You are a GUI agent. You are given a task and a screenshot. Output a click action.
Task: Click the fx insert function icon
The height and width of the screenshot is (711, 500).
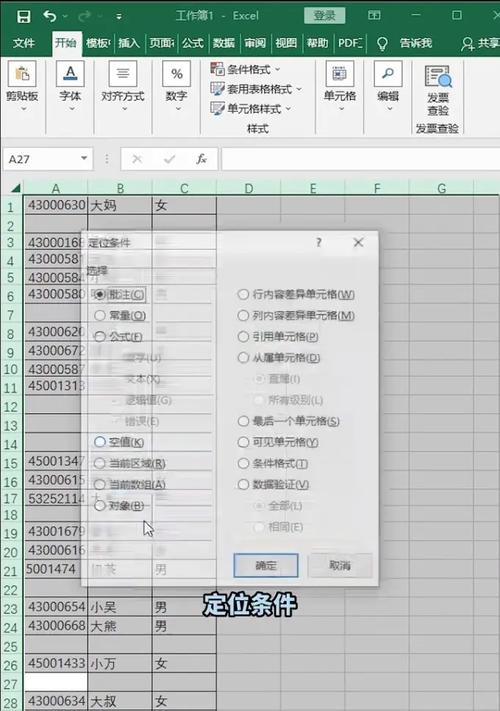click(x=202, y=159)
